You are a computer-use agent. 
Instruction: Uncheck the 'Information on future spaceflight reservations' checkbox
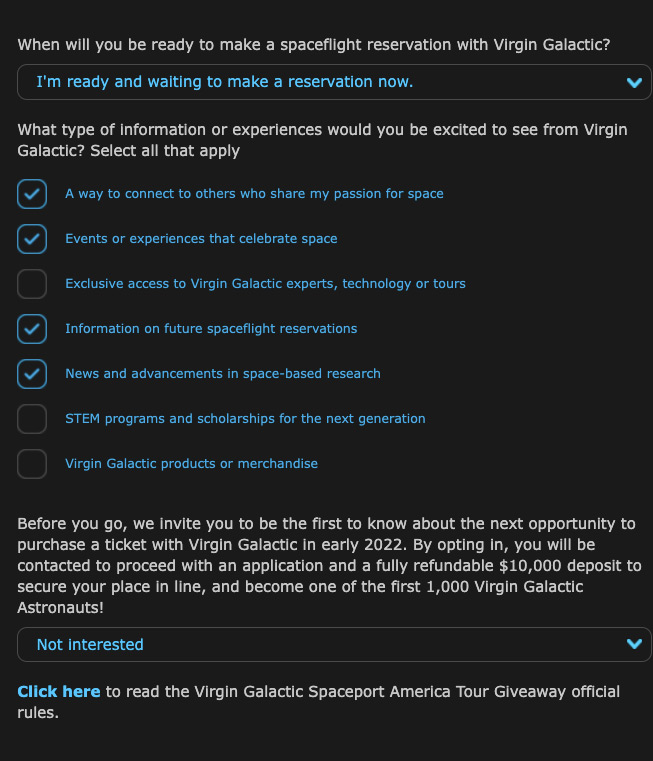pos(32,329)
